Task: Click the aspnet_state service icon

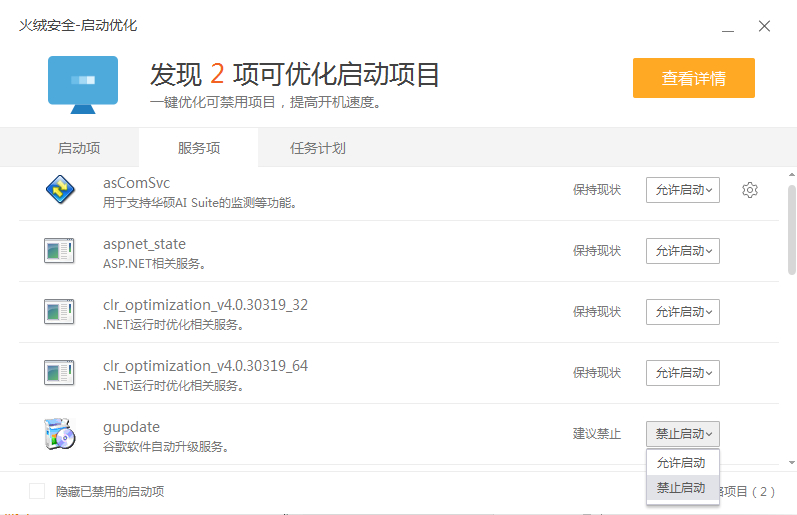Action: coord(59,251)
